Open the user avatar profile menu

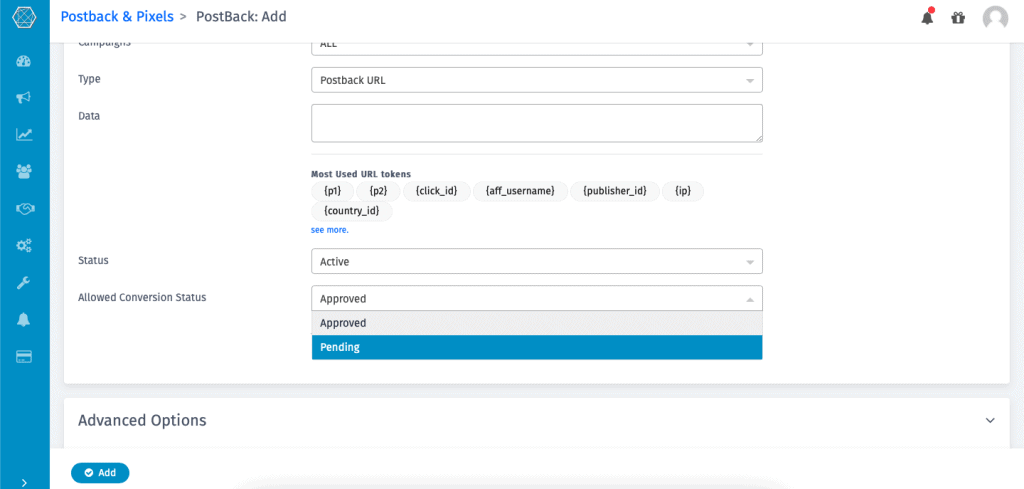point(995,17)
